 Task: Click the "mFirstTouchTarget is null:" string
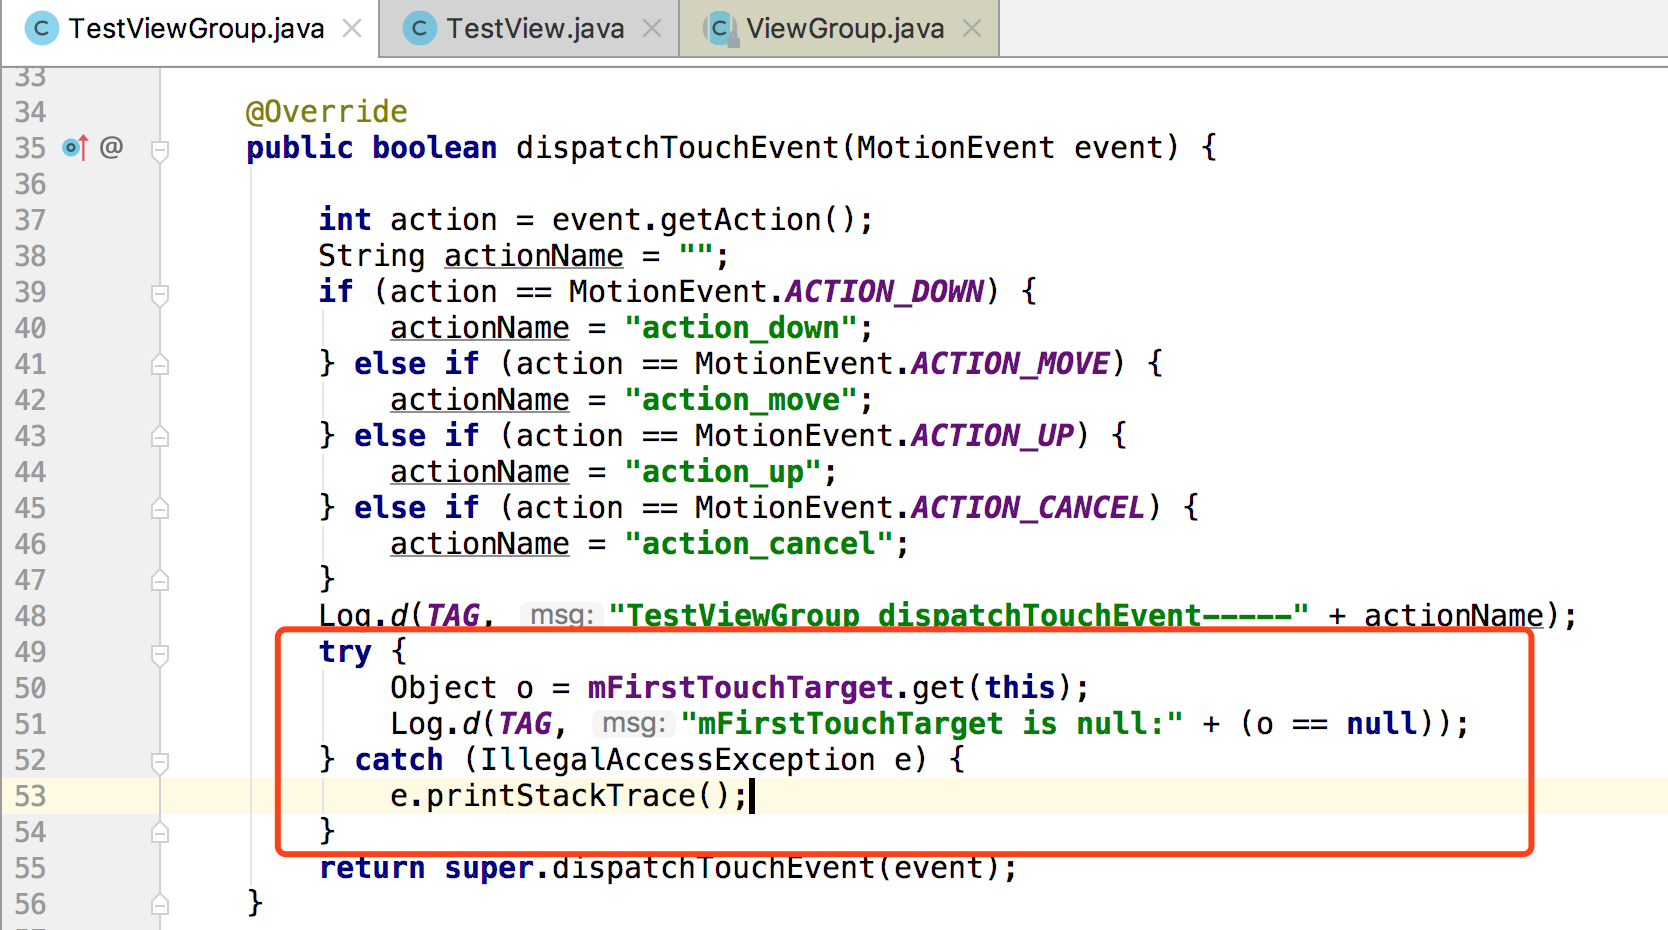click(931, 724)
